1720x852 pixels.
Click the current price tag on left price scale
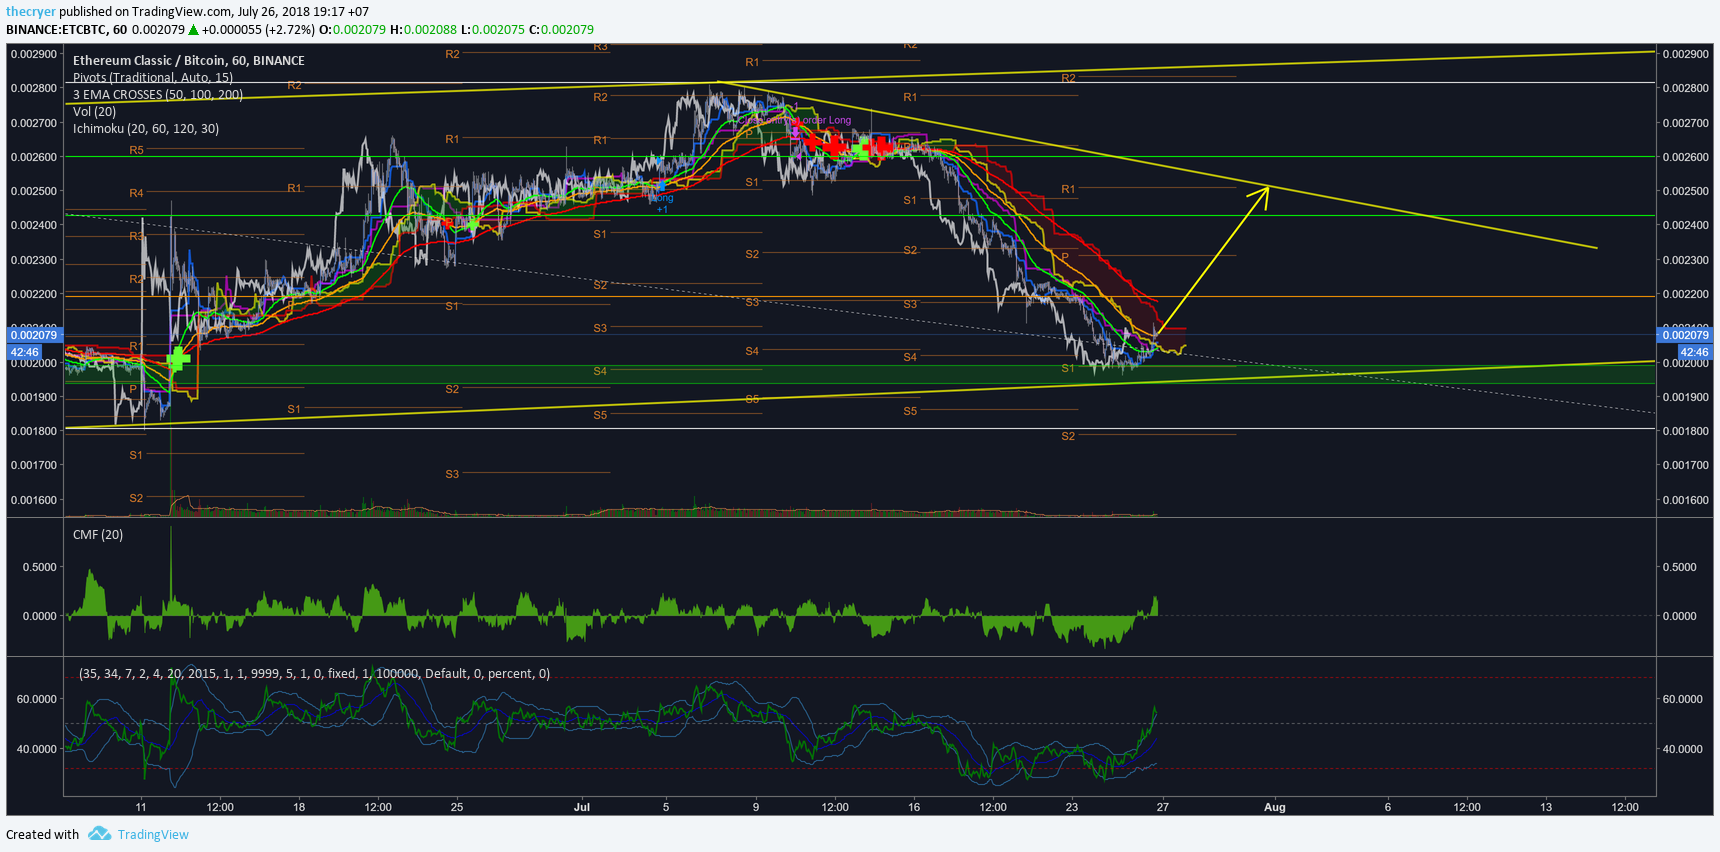point(35,335)
